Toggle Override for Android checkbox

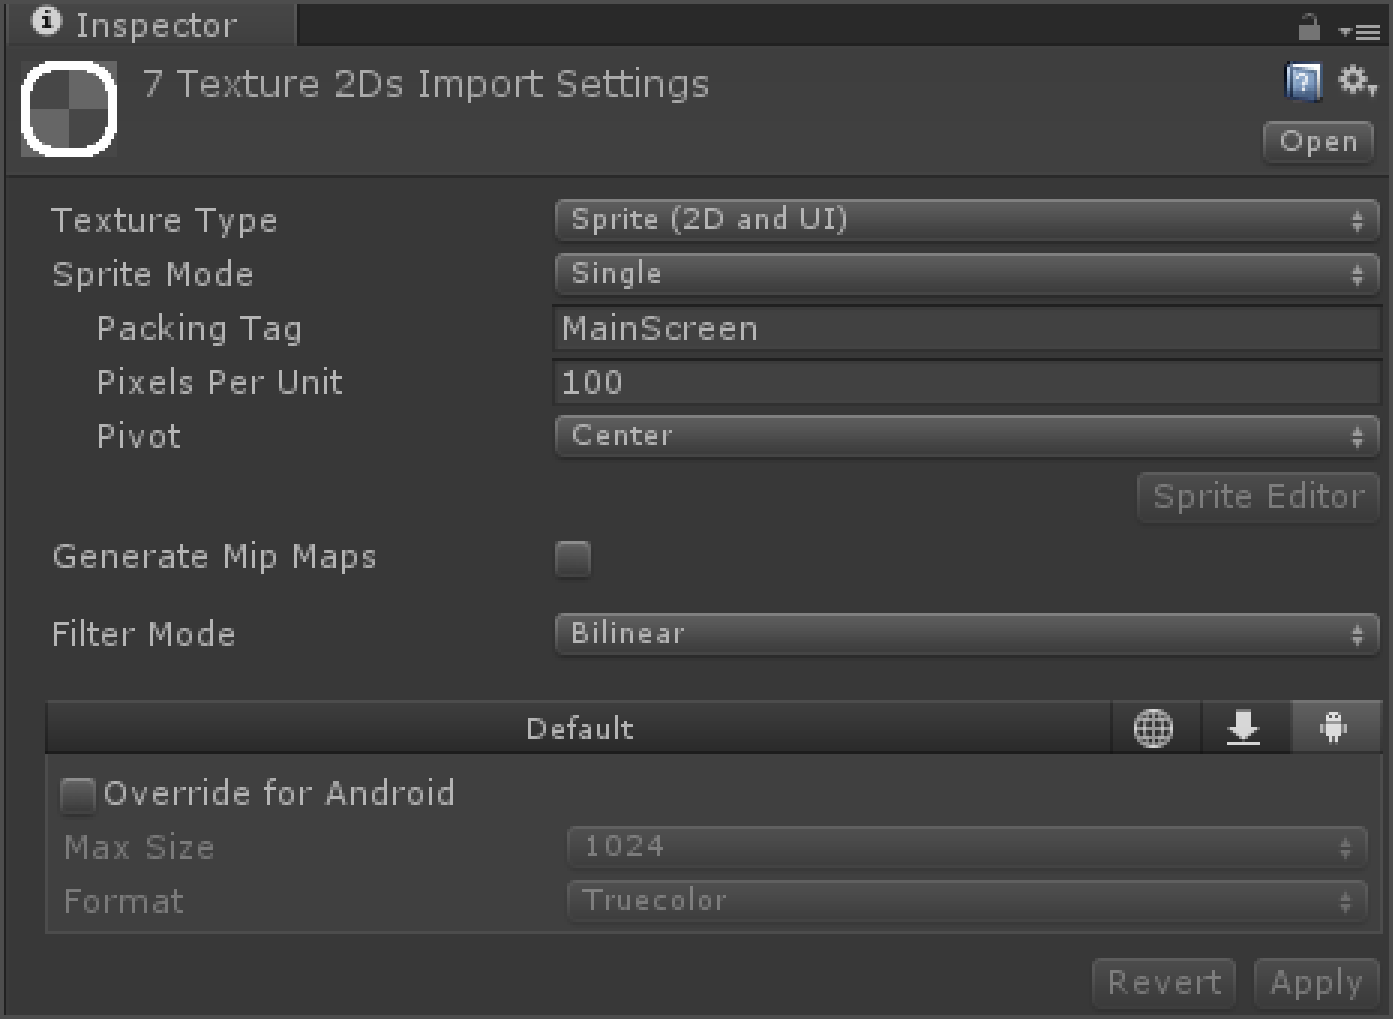[x=78, y=795]
